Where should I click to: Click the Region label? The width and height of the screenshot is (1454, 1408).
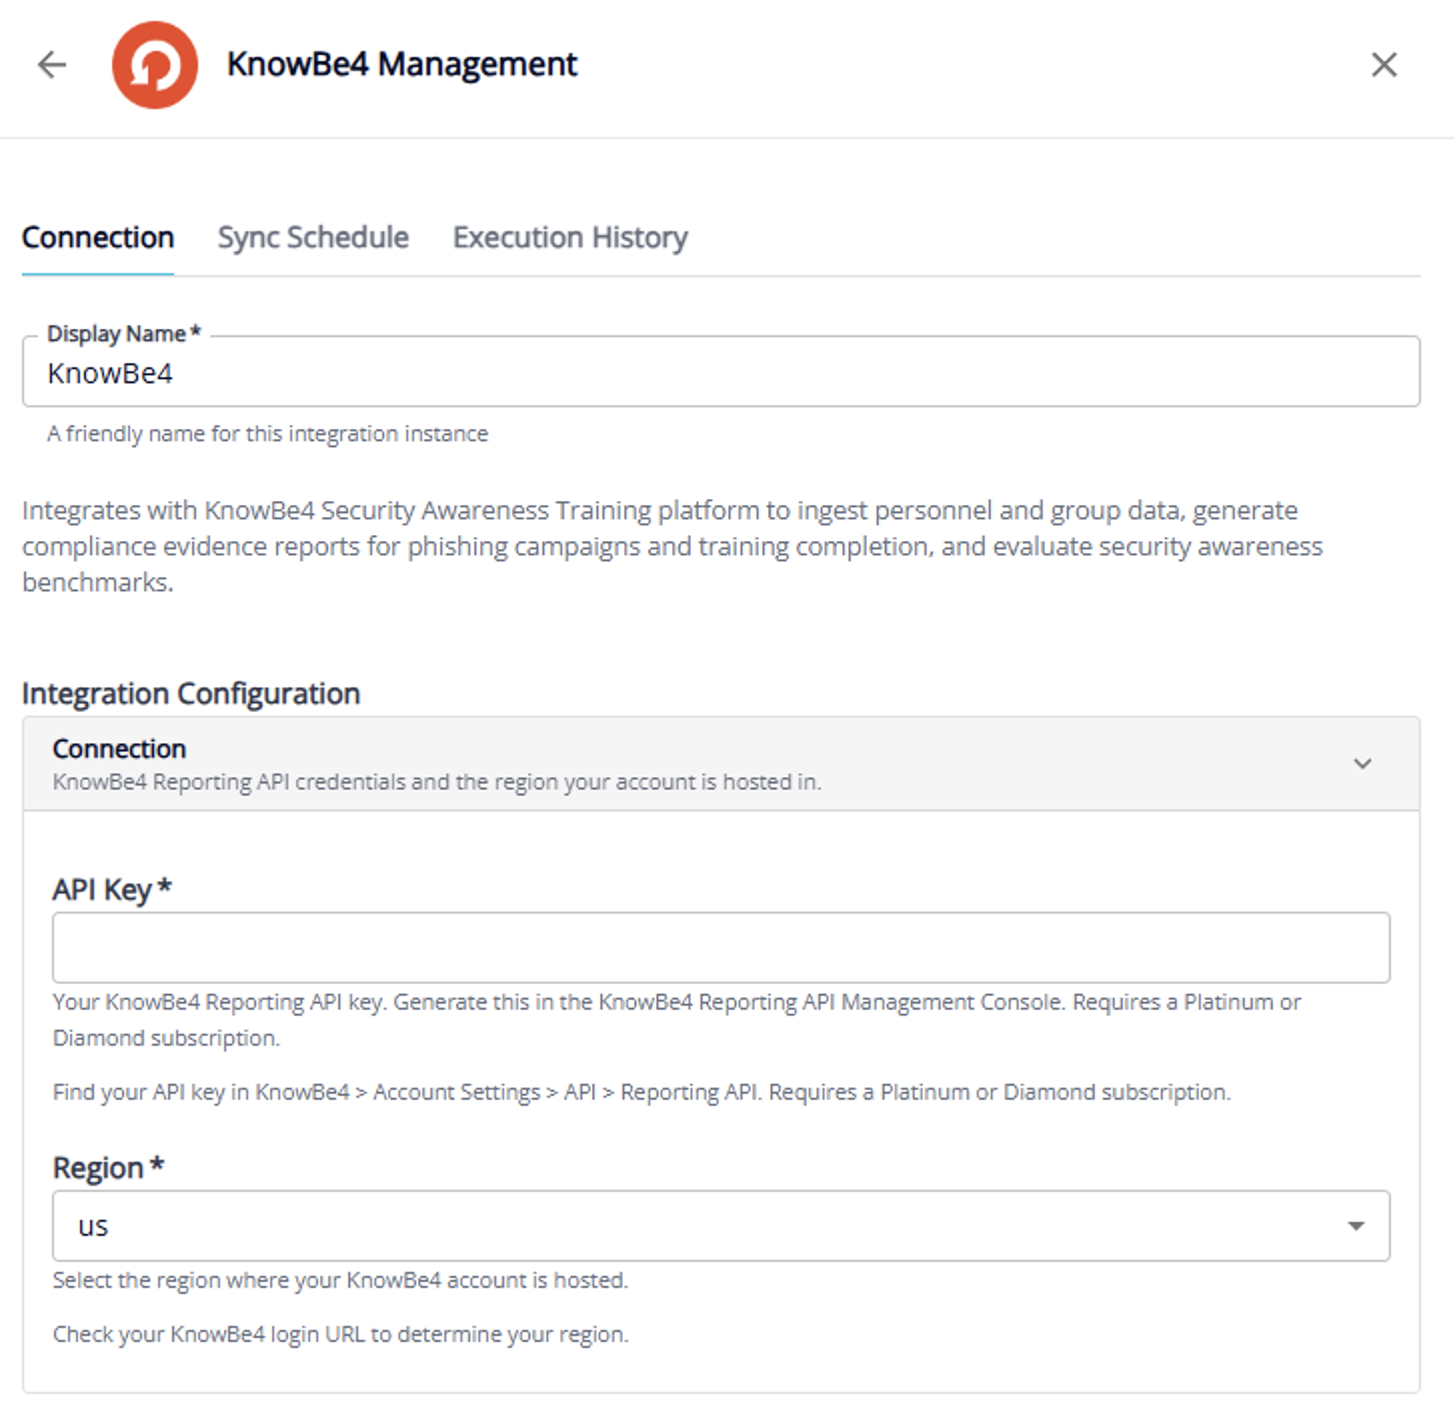tap(108, 1167)
